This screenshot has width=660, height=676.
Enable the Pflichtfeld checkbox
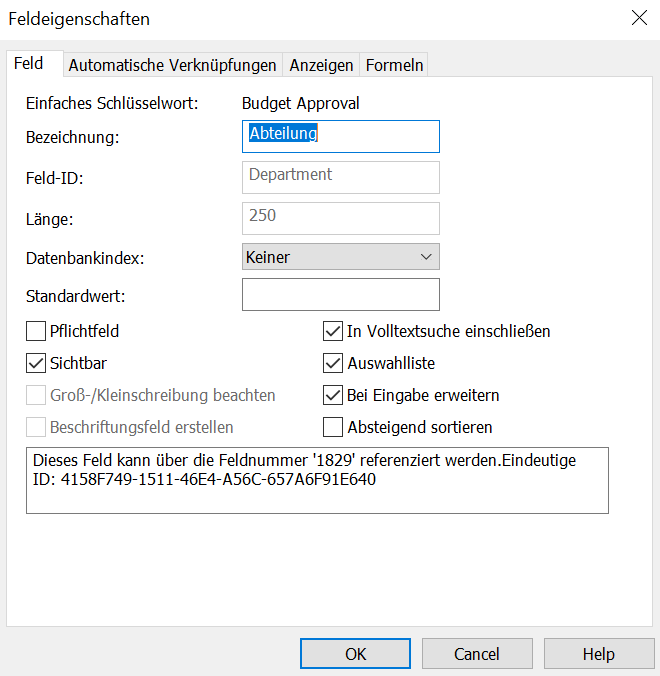pyautogui.click(x=36, y=331)
